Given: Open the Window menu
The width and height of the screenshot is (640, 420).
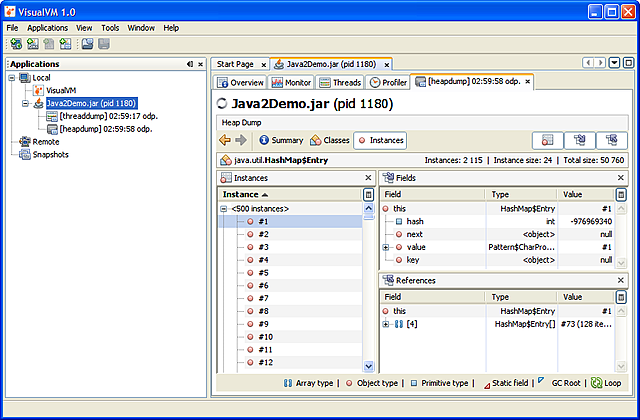Looking at the screenshot, I should [141, 28].
